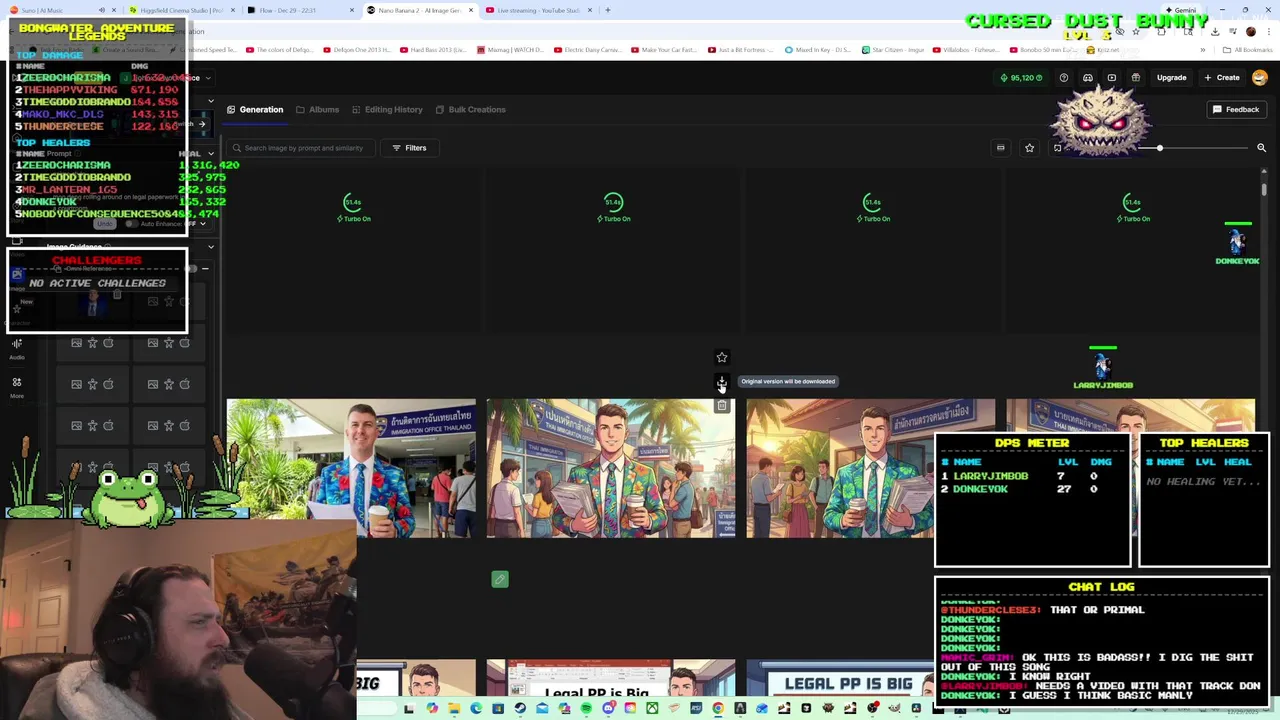Screen dimensions: 1280x720
Task: Open the Albums tab
Action: (317, 109)
